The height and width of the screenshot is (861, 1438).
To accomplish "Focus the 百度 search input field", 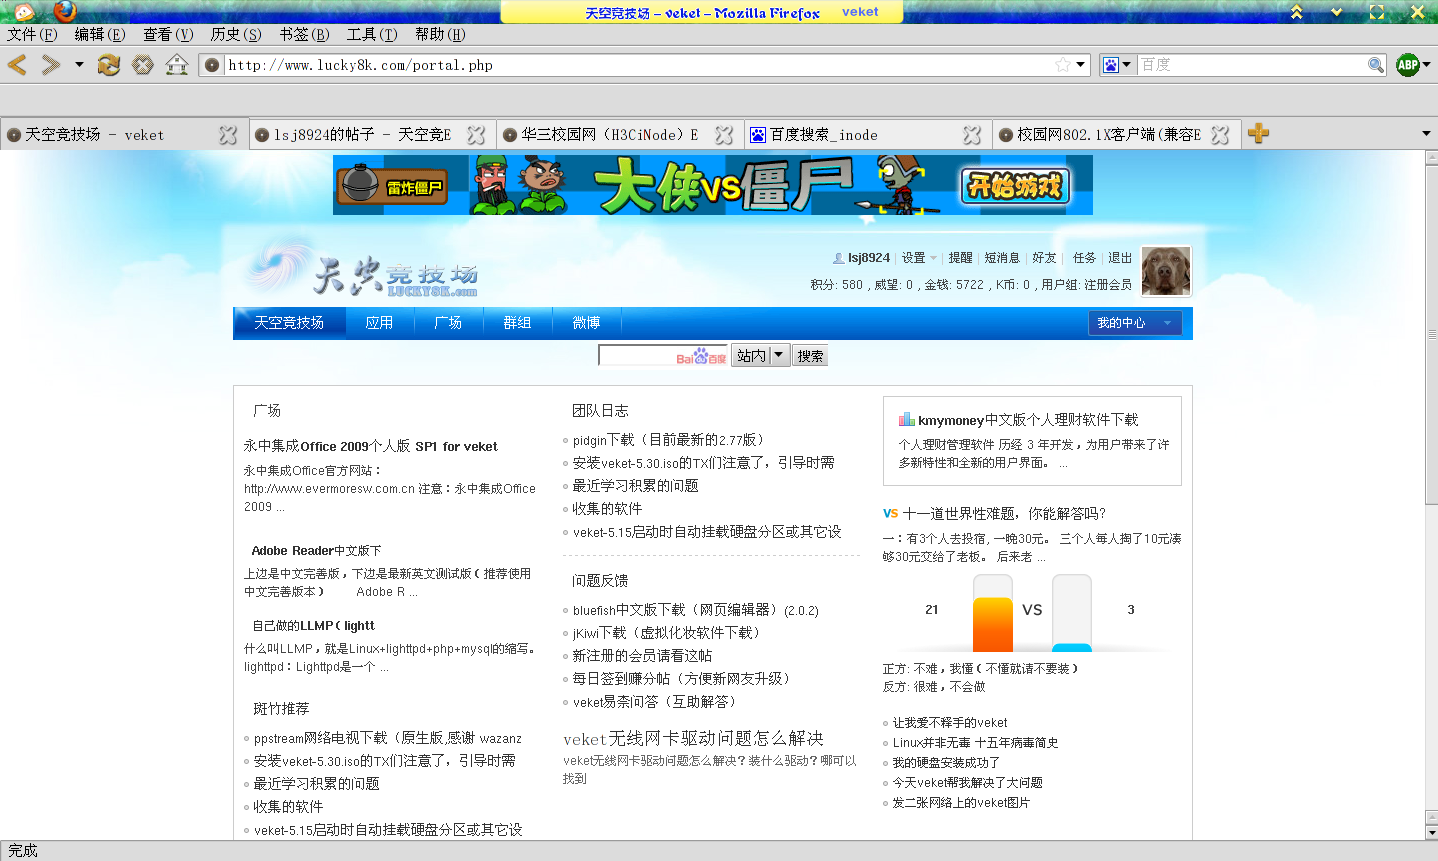I will [1251, 65].
